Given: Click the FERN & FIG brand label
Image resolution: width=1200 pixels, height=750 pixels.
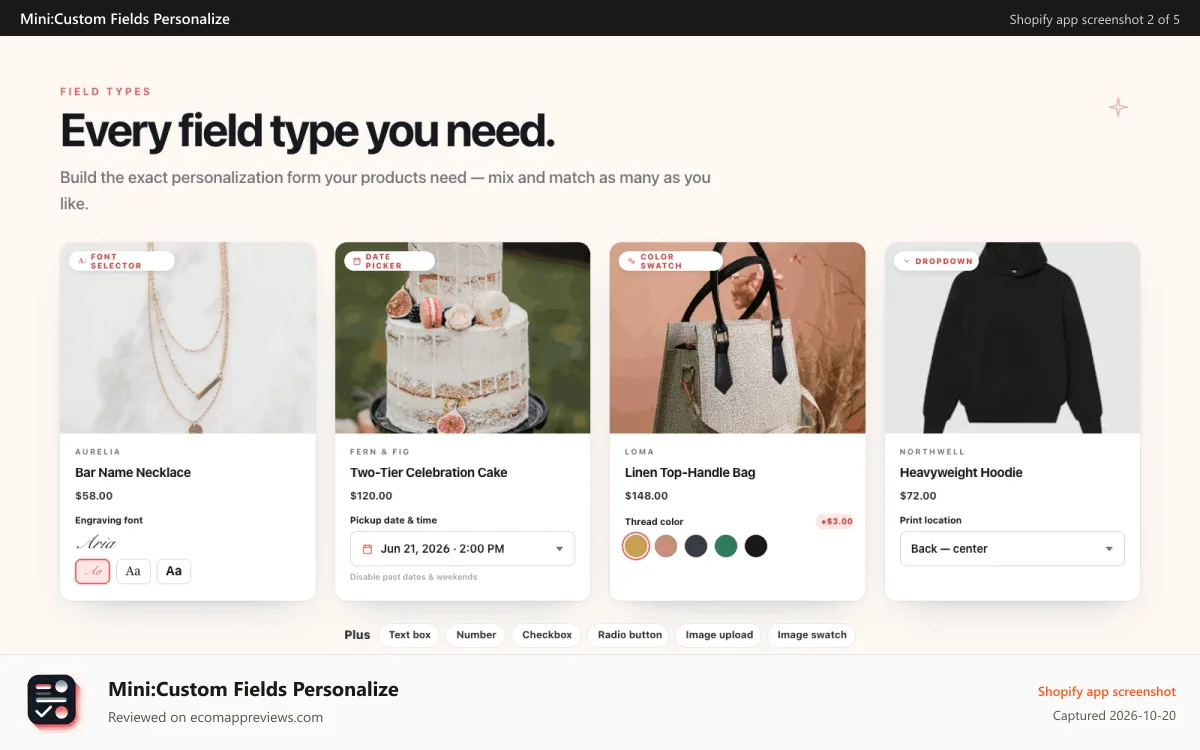Looking at the screenshot, I should point(380,452).
